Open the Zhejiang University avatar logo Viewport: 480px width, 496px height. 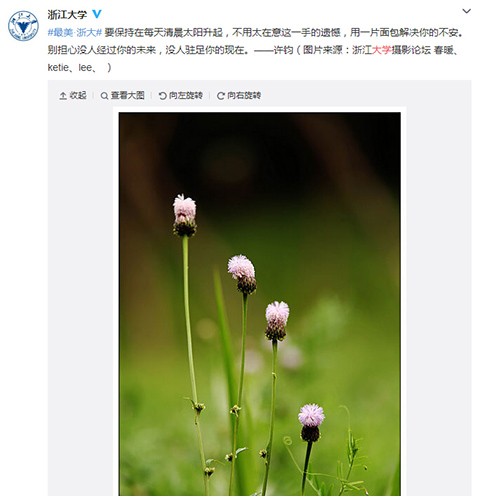tap(23, 26)
